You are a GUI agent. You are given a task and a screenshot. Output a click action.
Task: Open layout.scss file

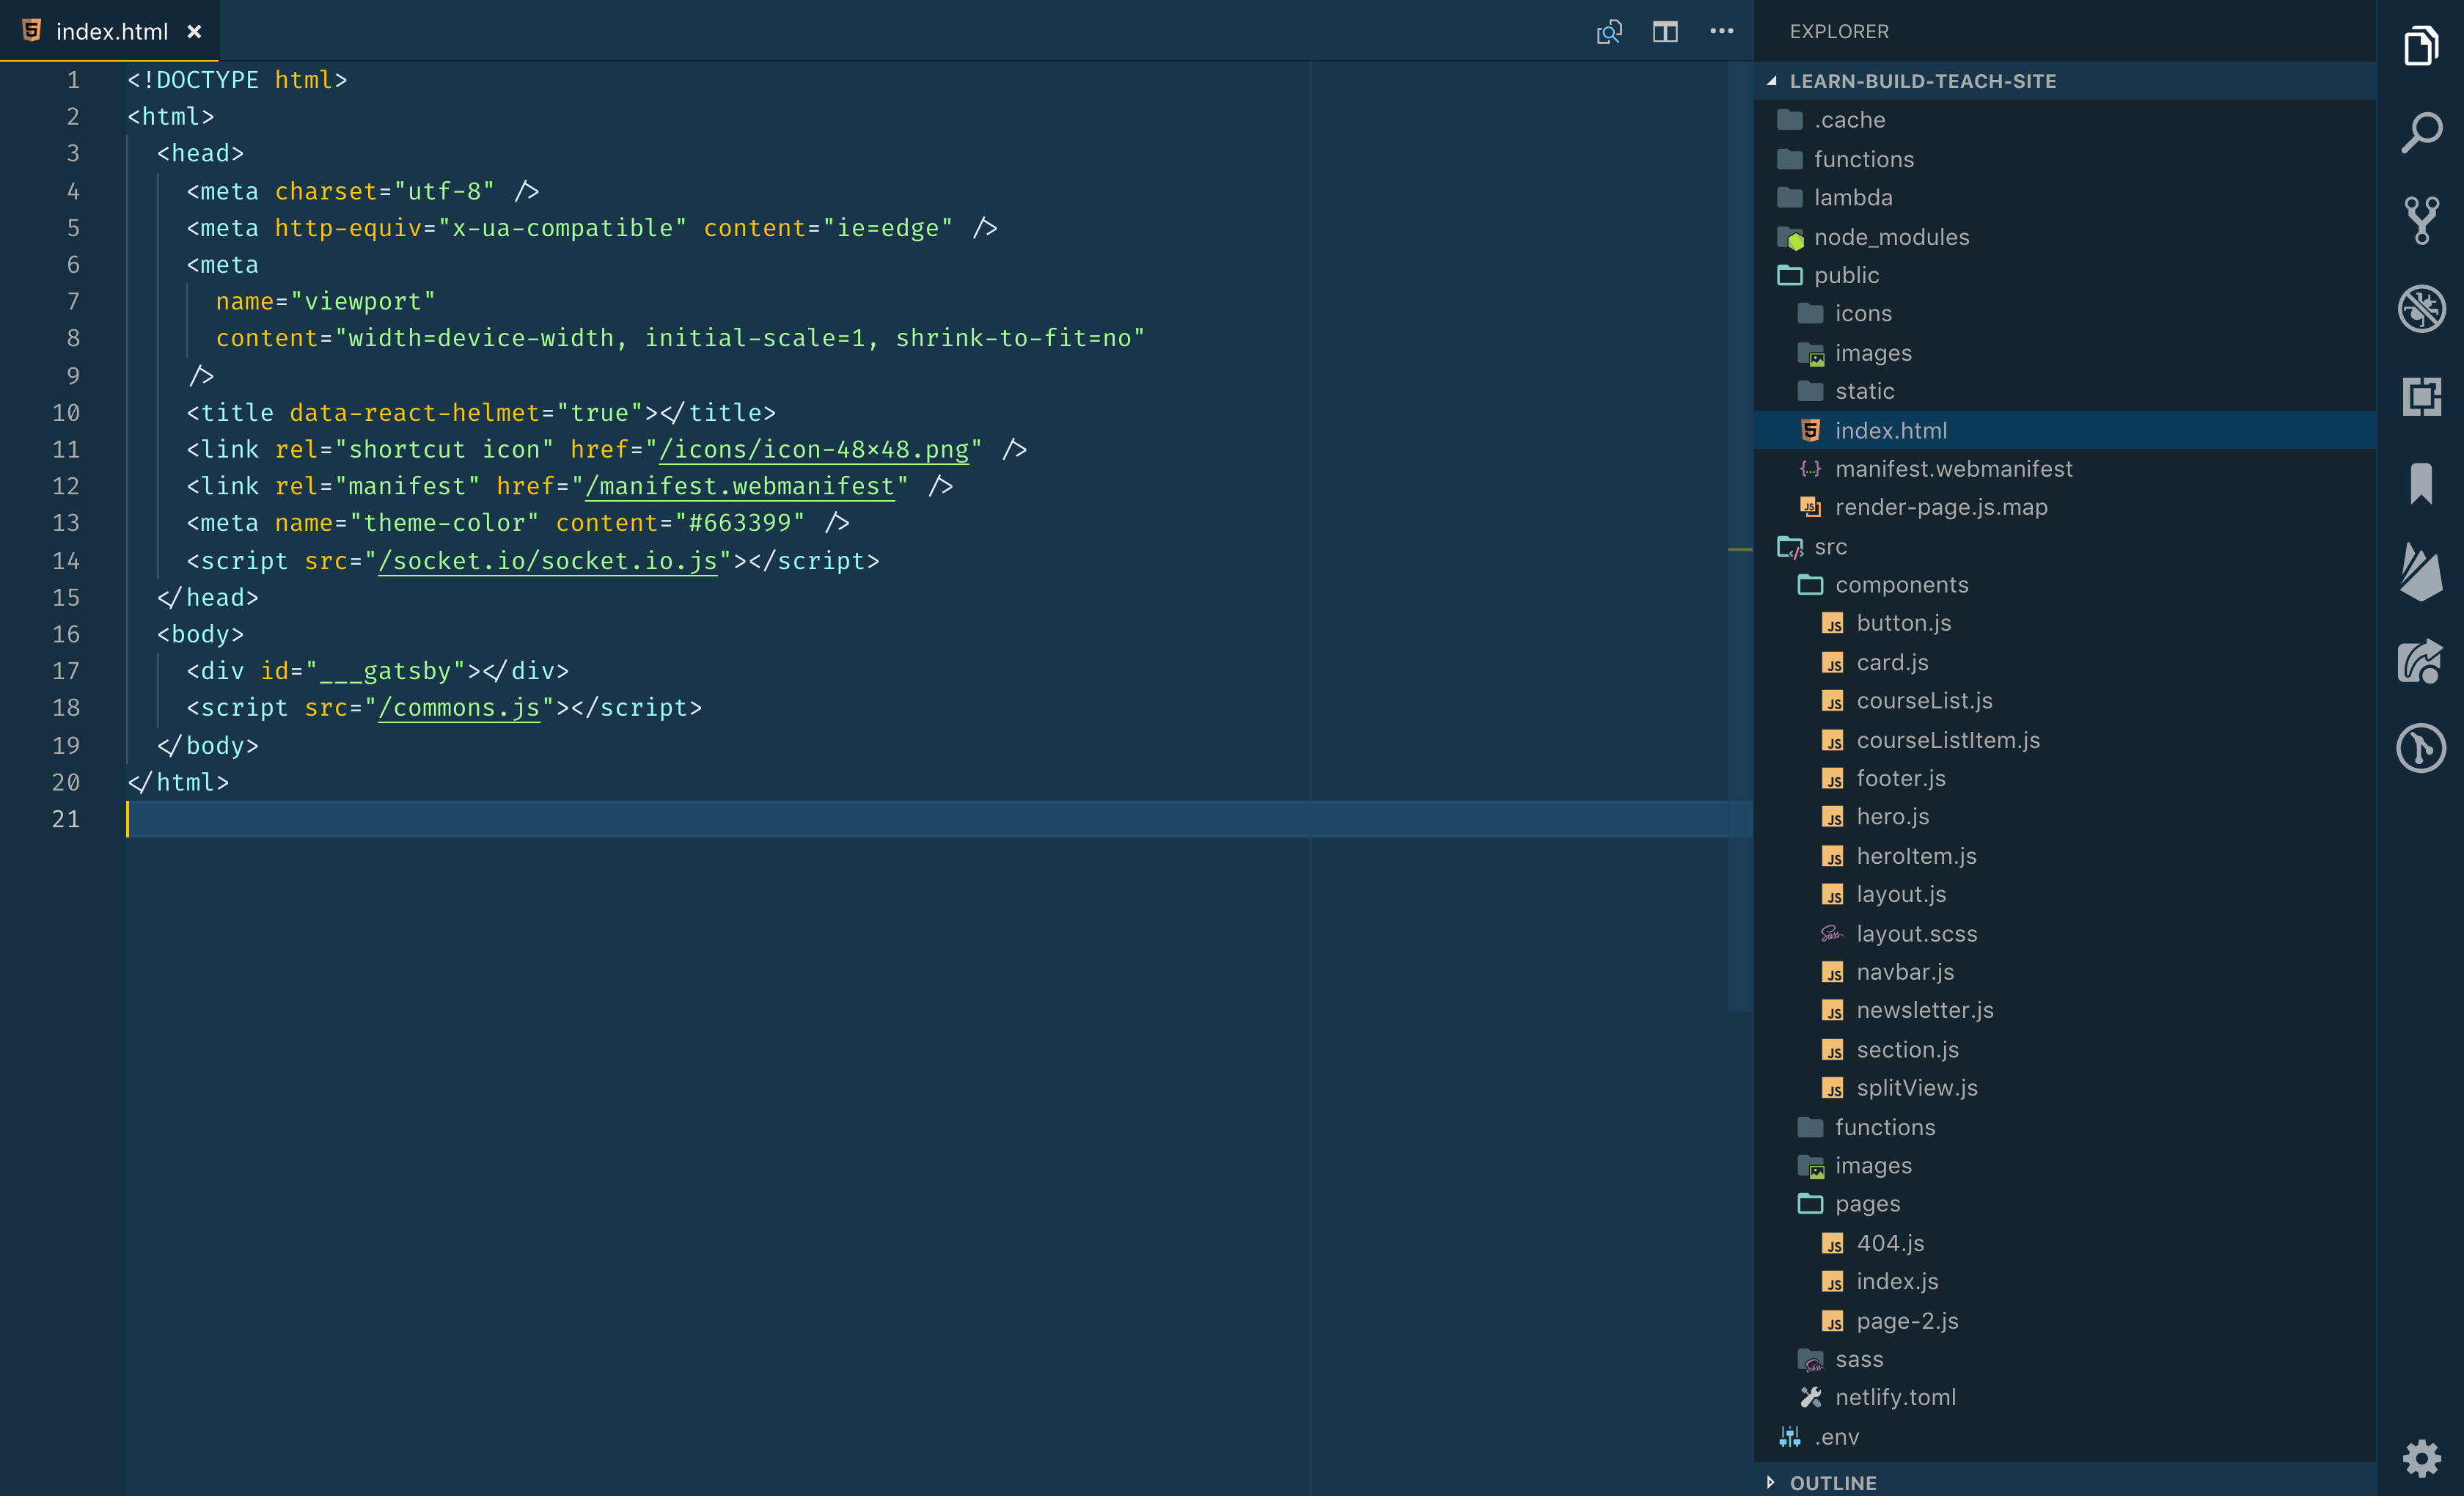(2065, 933)
